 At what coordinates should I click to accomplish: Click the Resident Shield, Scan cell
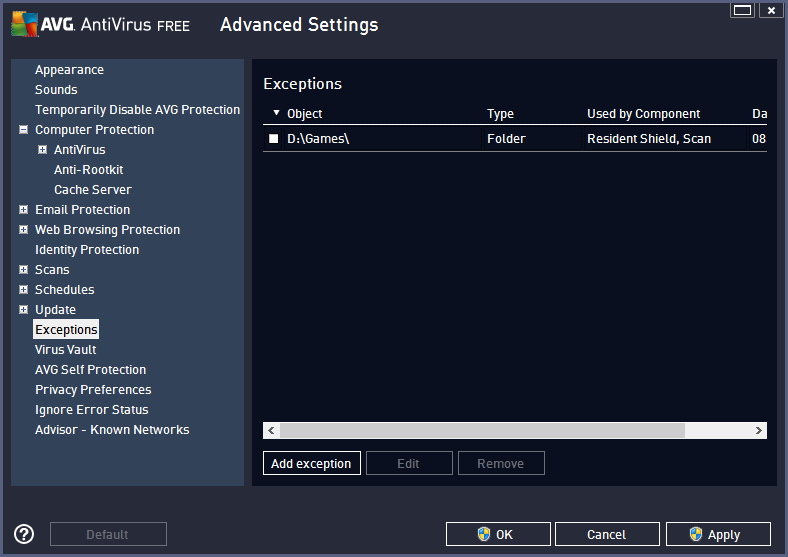[x=649, y=139]
